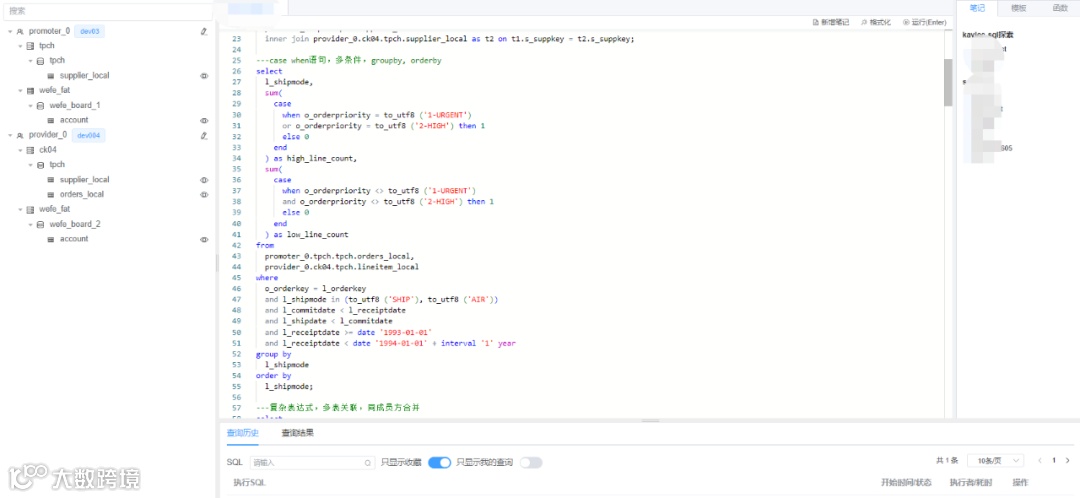
Task: Select account under wefe_board_2
Action: pyautogui.click(x=74, y=239)
